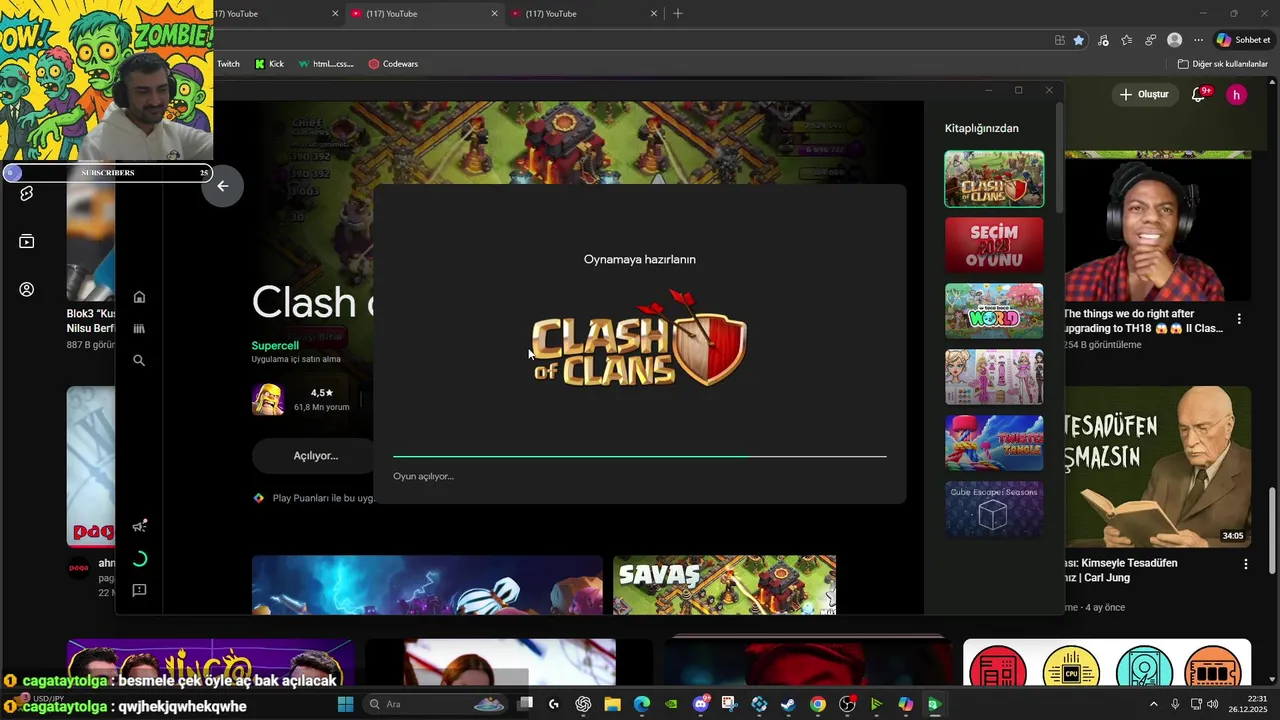1280x720 pixels.
Task: Open the Codewars bookmark
Action: pyautogui.click(x=393, y=64)
